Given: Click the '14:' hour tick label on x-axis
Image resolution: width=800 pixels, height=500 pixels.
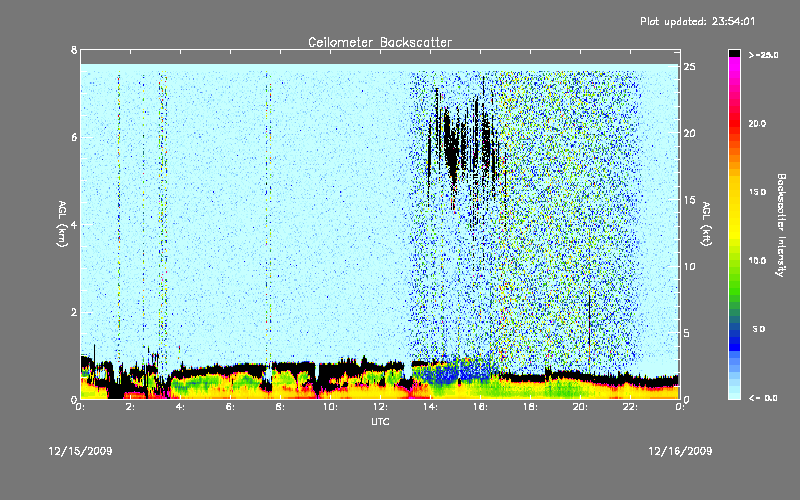Looking at the screenshot, I should point(430,407).
